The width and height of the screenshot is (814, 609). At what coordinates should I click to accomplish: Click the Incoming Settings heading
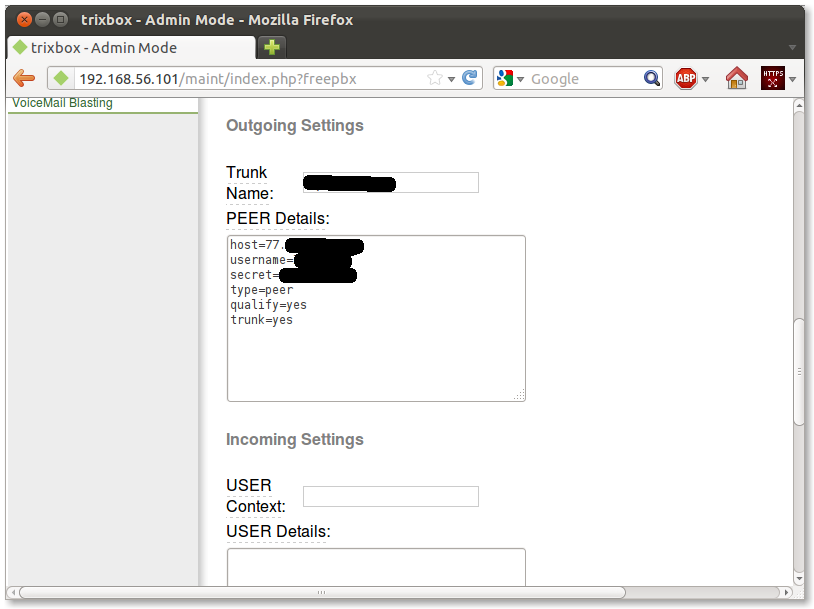pyautogui.click(x=295, y=440)
